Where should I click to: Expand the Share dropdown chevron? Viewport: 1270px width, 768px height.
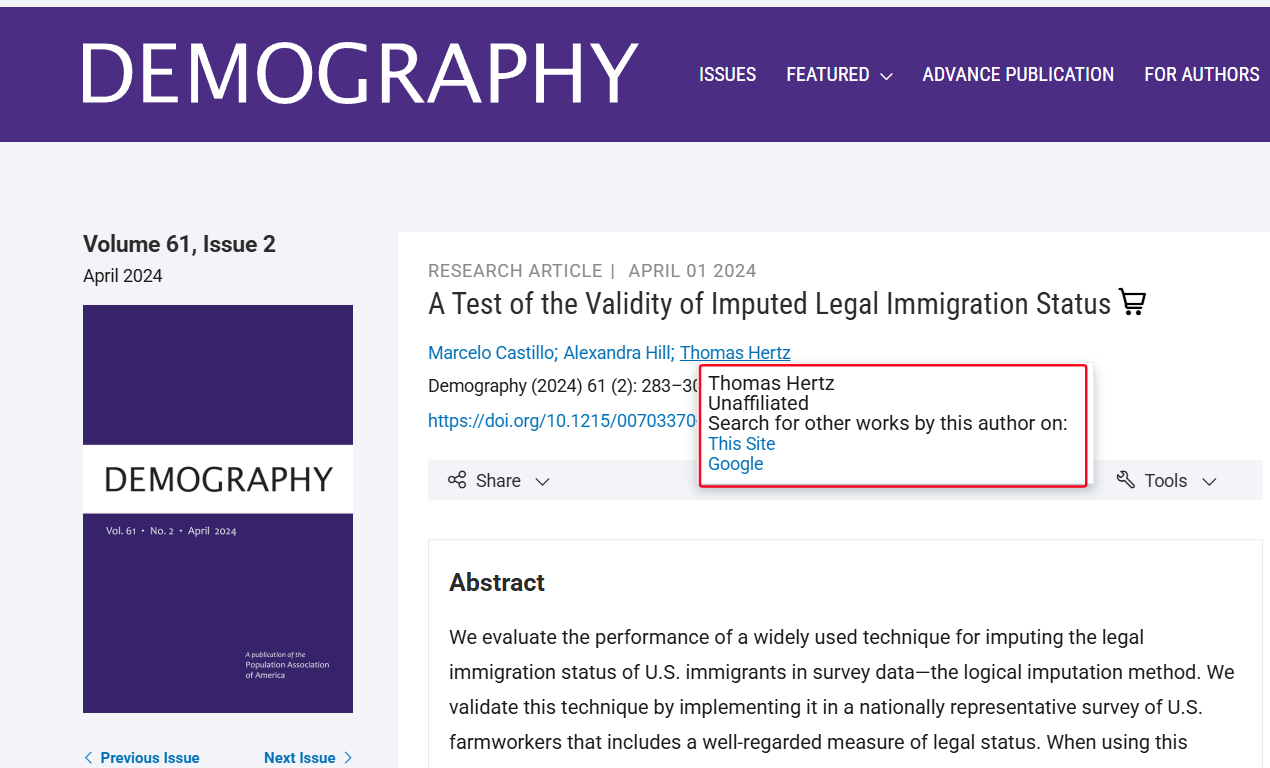[542, 481]
